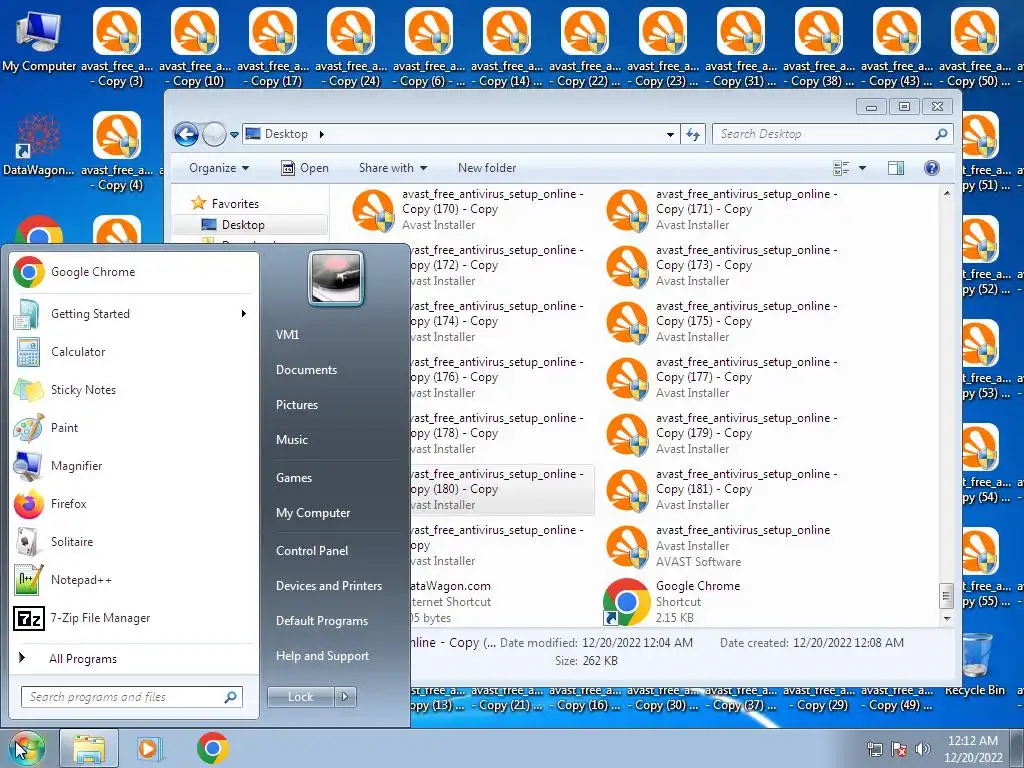Click the Lock button
1024x768 pixels.
point(300,697)
